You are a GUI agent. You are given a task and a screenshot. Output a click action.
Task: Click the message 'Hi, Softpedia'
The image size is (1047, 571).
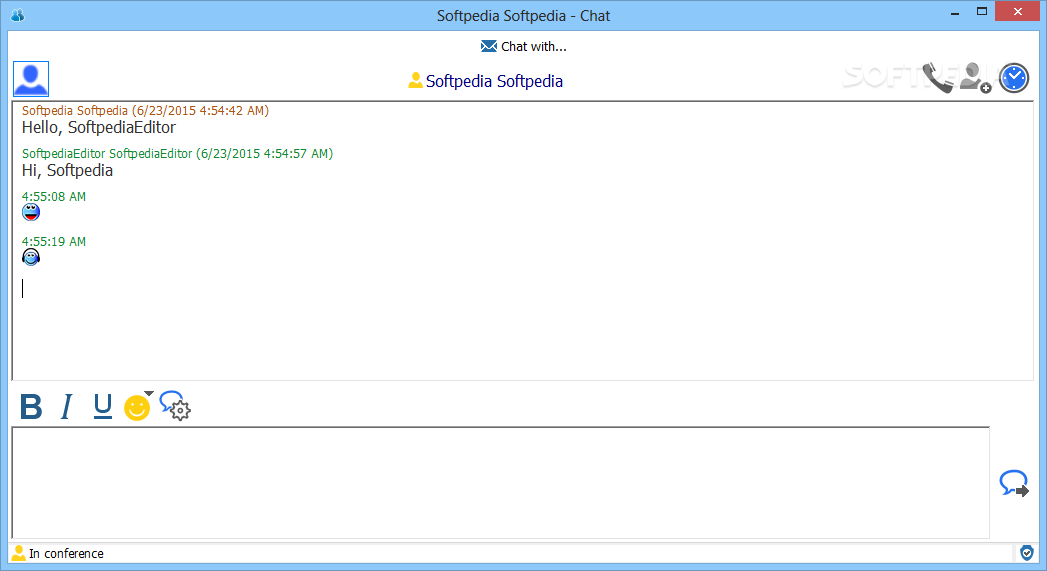(67, 170)
